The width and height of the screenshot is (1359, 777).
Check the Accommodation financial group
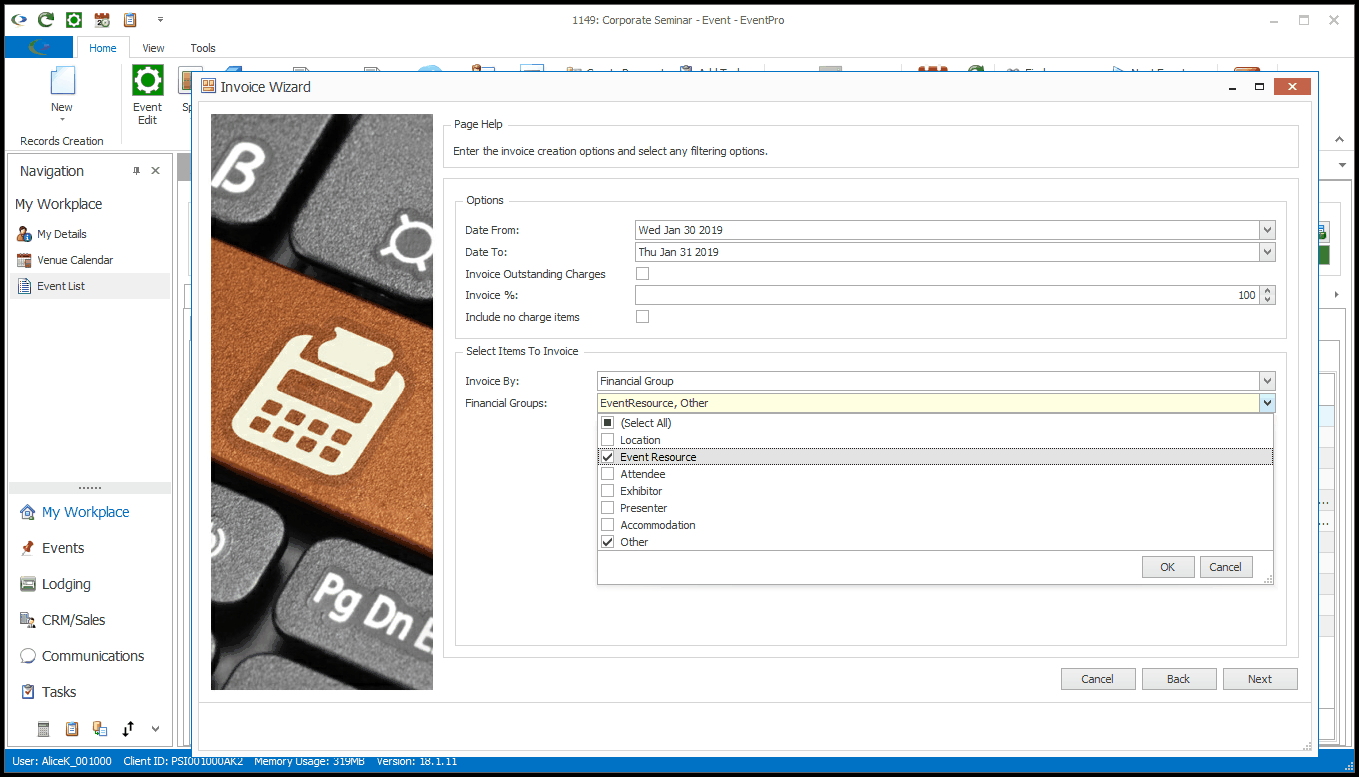pyautogui.click(x=607, y=525)
